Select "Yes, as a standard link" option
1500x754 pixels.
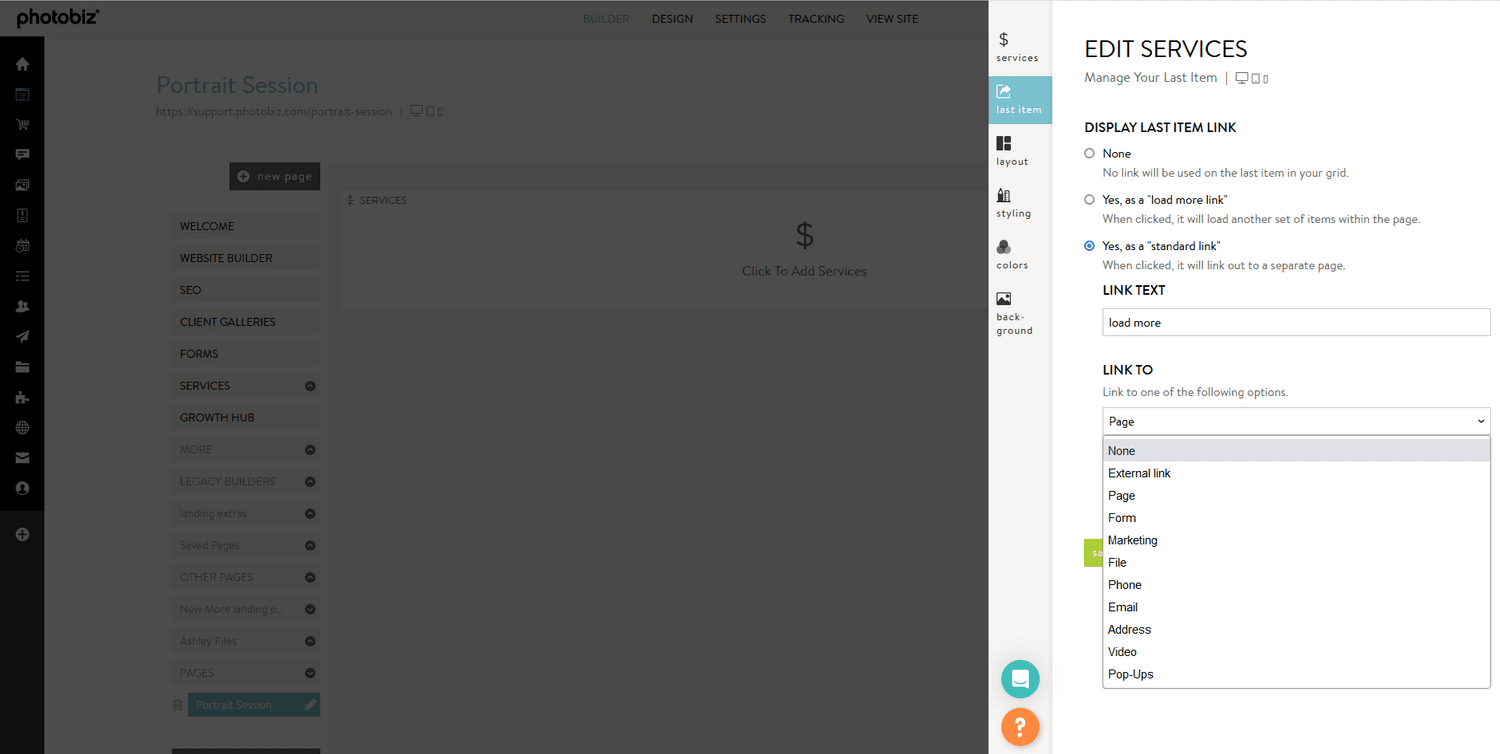(x=1090, y=245)
